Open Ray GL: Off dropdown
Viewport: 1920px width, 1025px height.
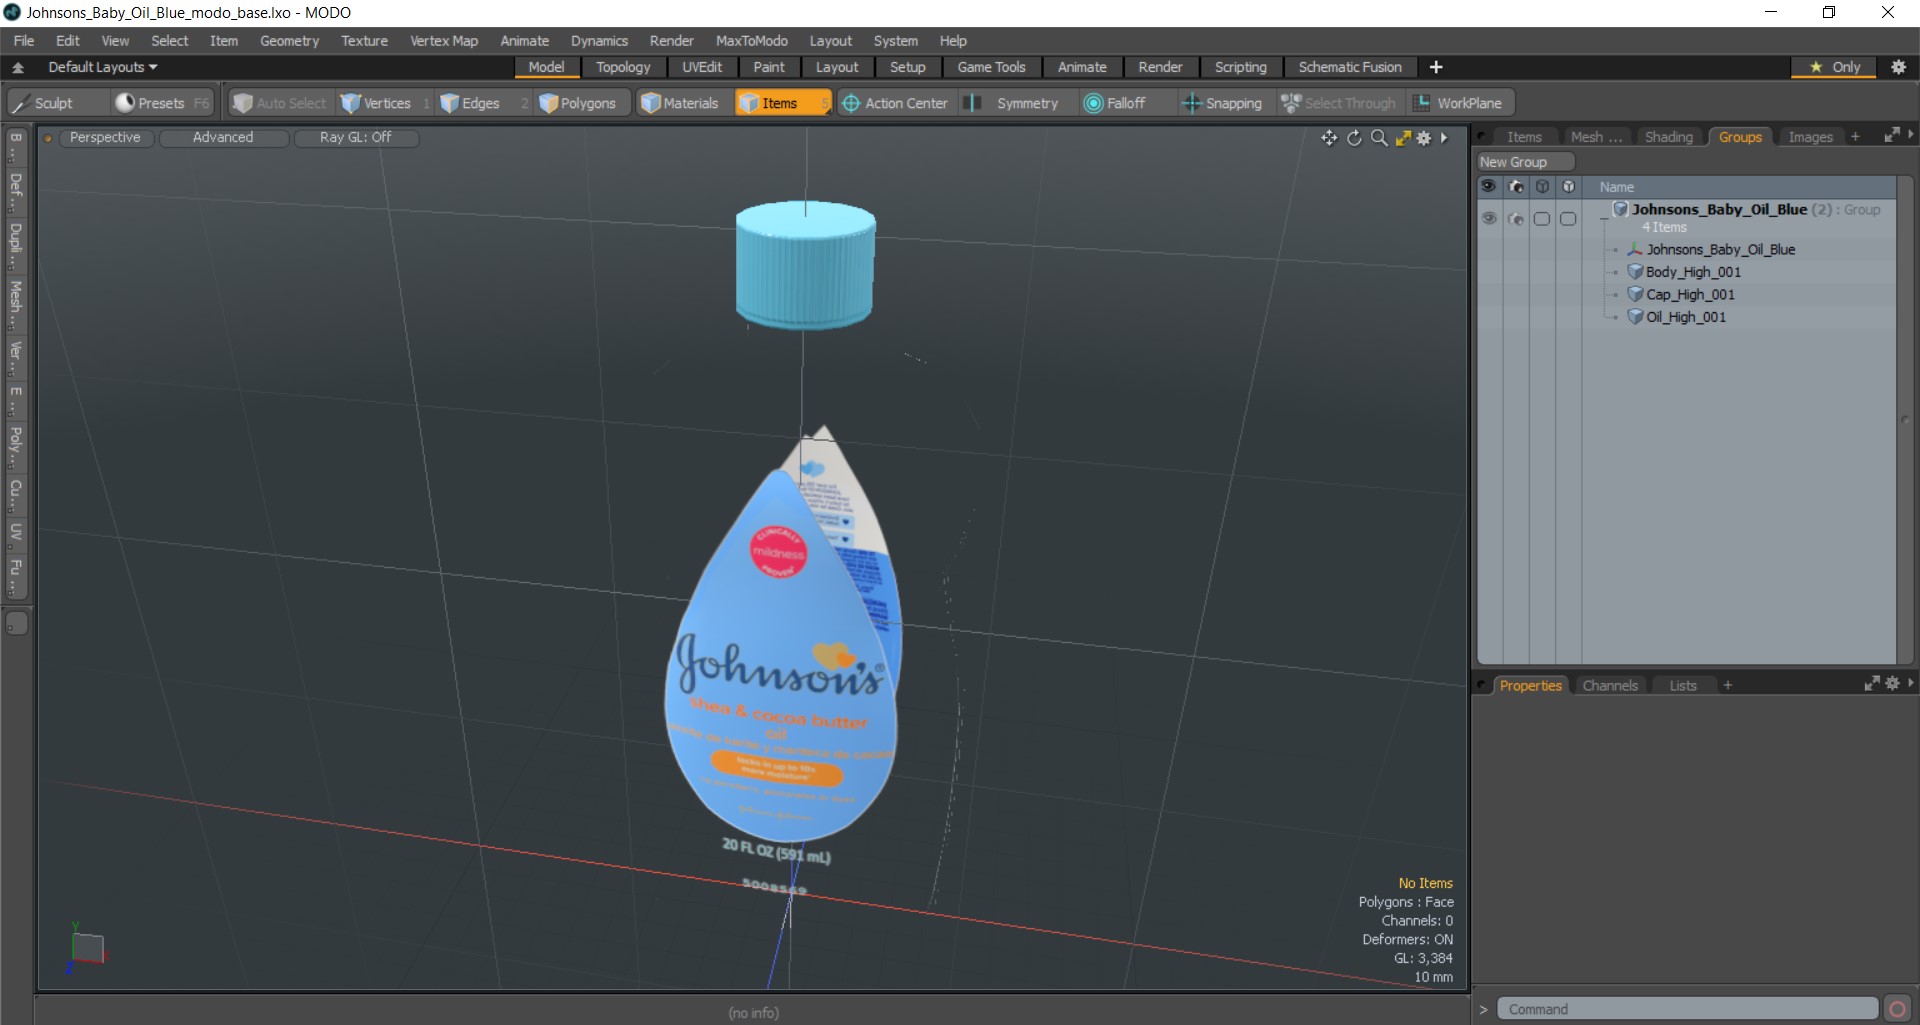(x=355, y=137)
